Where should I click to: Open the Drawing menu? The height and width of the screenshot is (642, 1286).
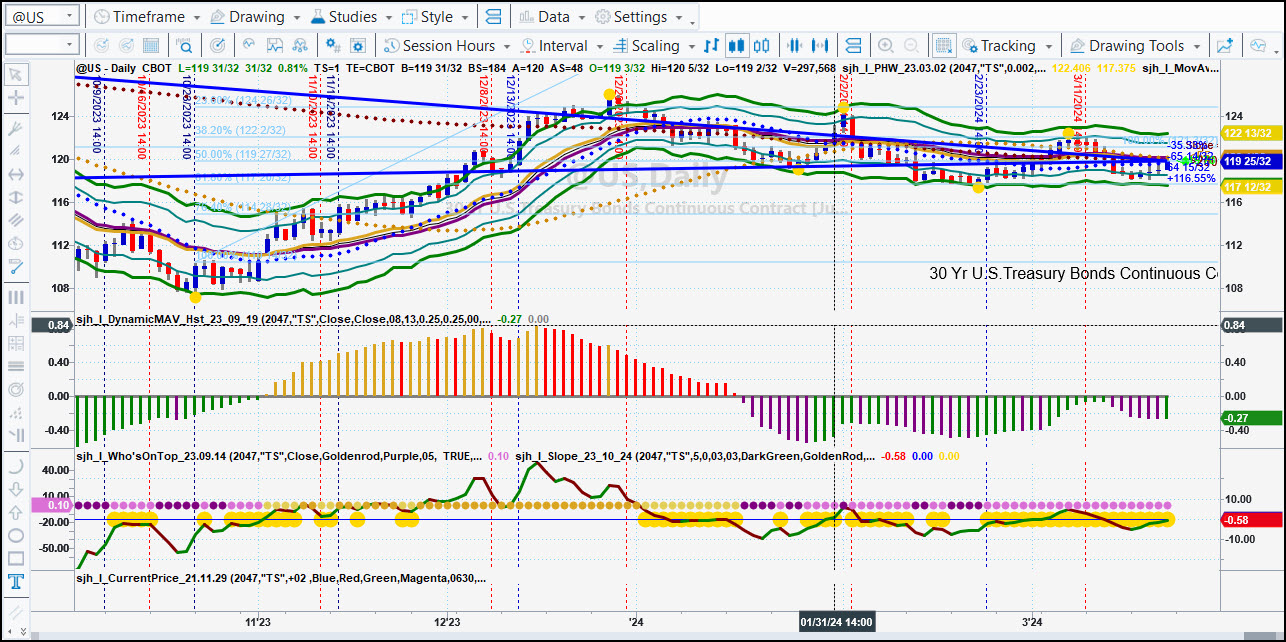point(256,17)
